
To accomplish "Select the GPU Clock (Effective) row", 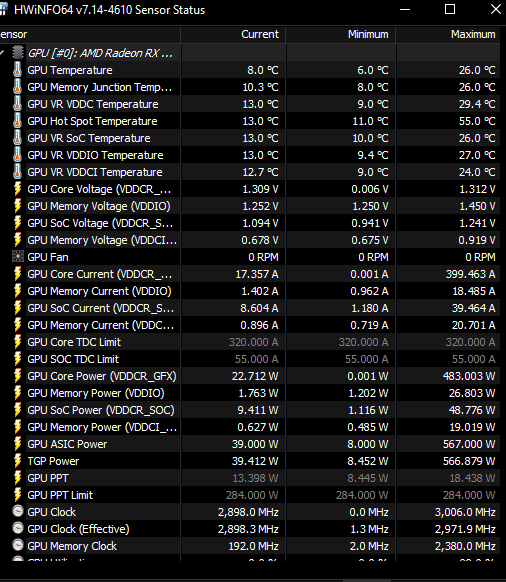I will coord(250,529).
